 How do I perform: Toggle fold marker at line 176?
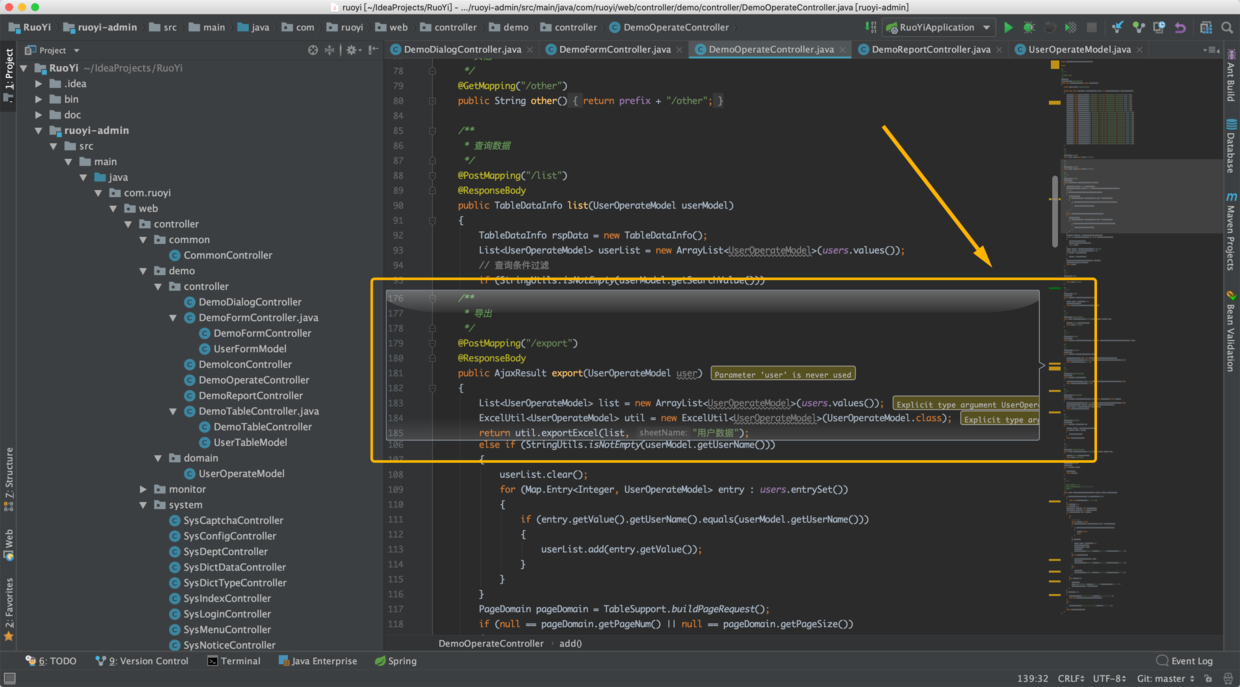click(x=432, y=298)
